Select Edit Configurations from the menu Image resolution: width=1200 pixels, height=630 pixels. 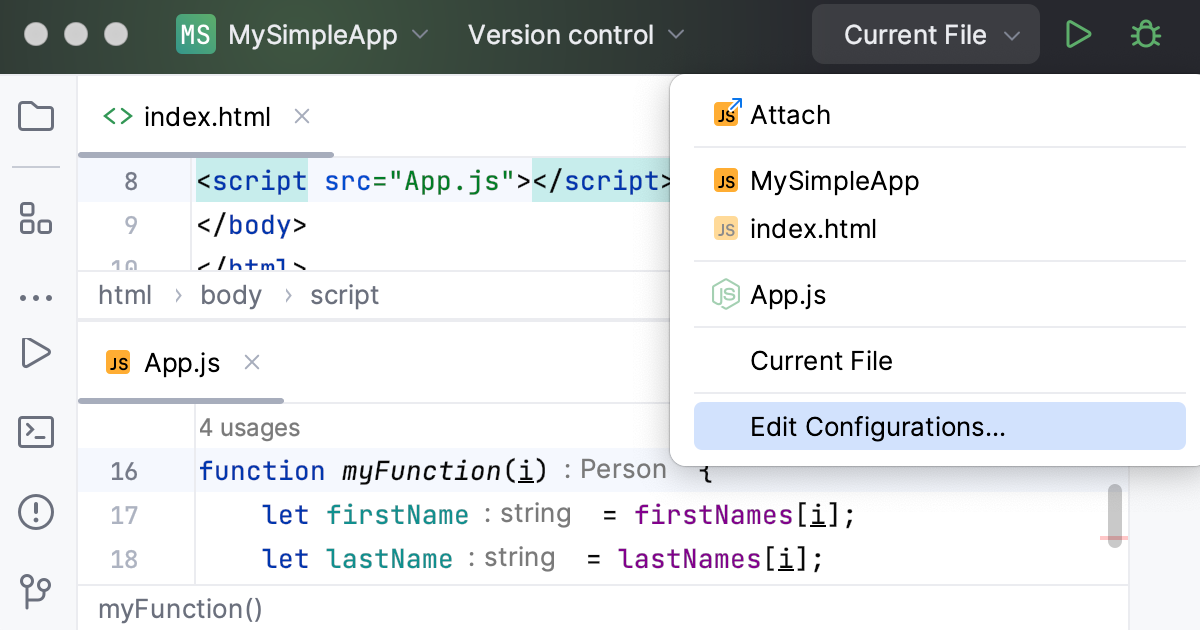pos(878,426)
